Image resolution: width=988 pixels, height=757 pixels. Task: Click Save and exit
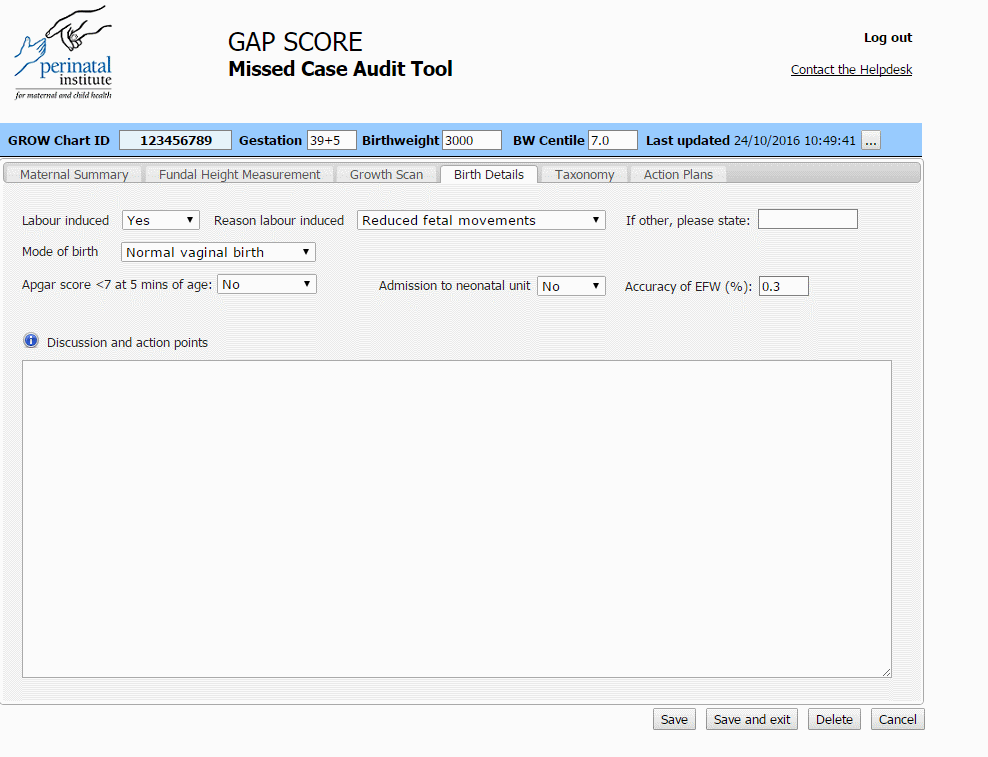pos(751,719)
